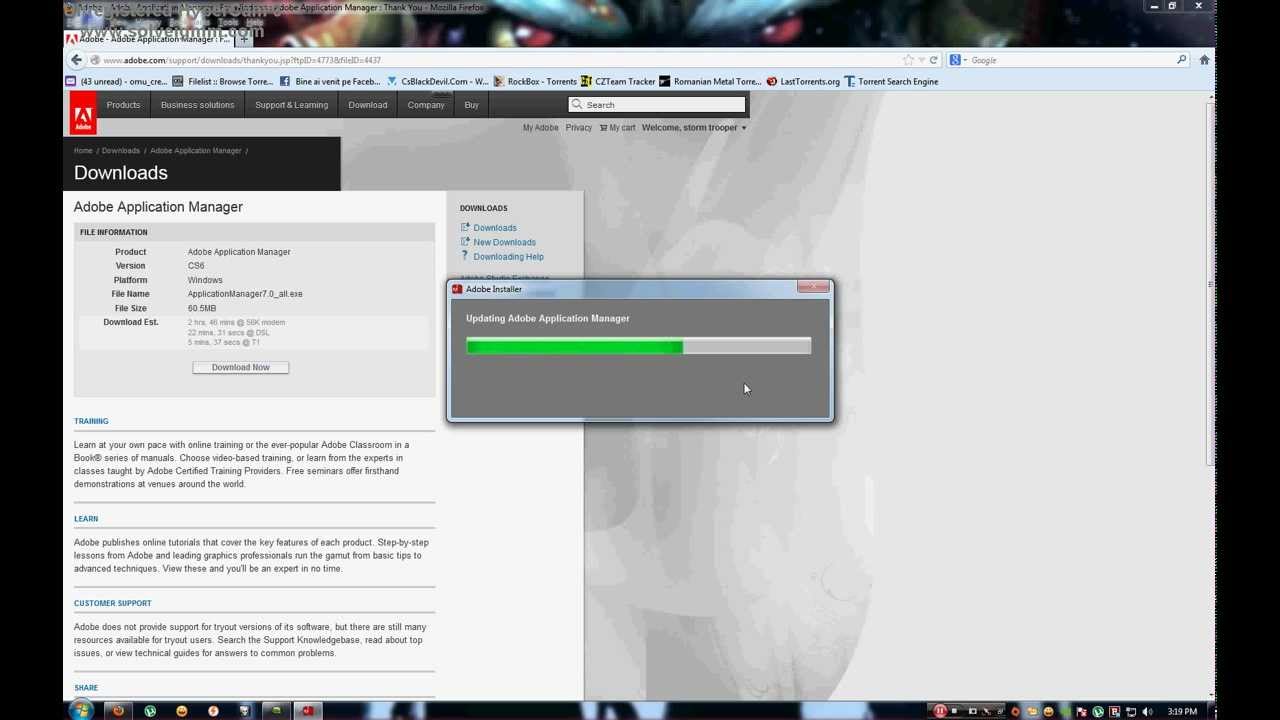The width and height of the screenshot is (1280, 720).
Task: Open the New Downloads sidebar link
Action: [x=504, y=242]
